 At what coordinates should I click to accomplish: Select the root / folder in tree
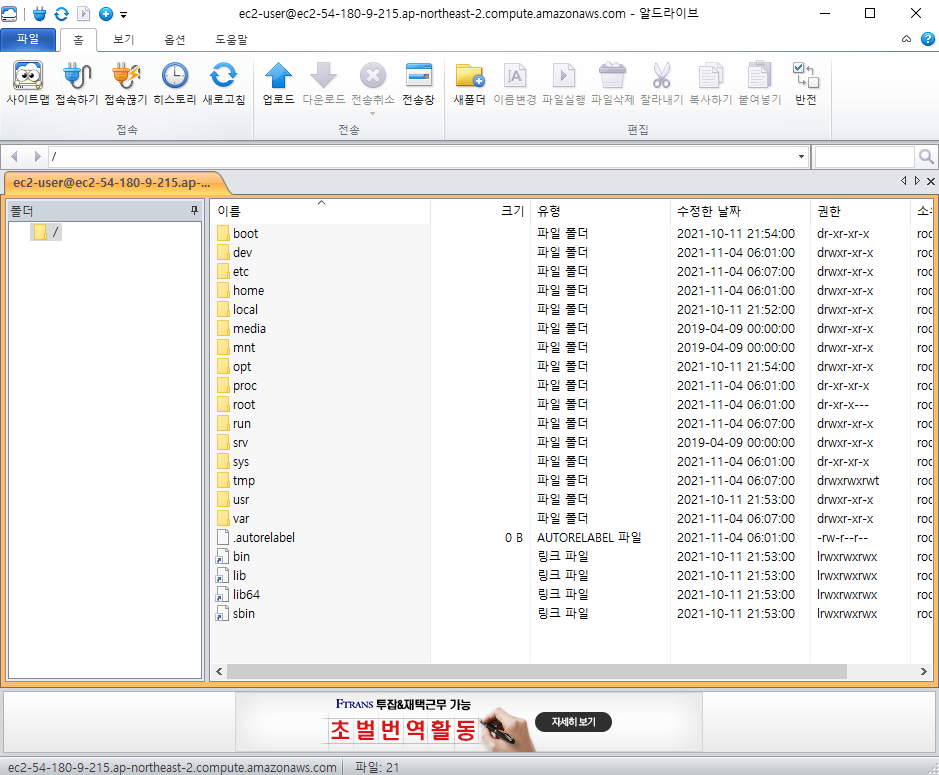coord(47,232)
